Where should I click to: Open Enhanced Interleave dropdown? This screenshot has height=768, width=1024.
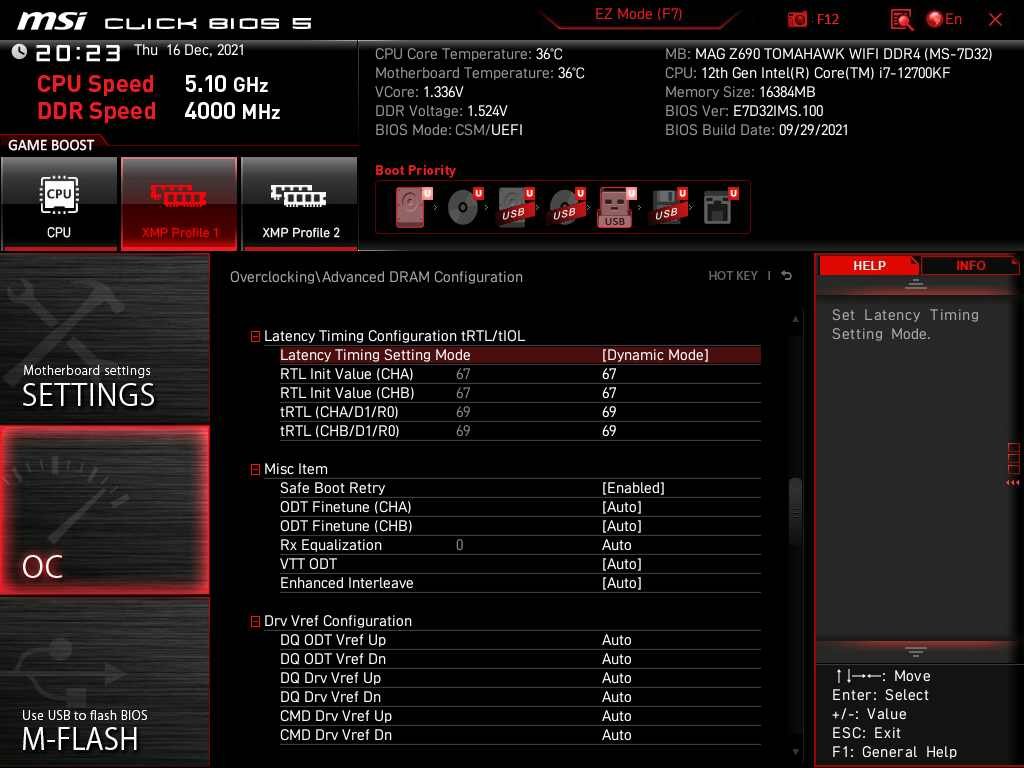coord(520,583)
